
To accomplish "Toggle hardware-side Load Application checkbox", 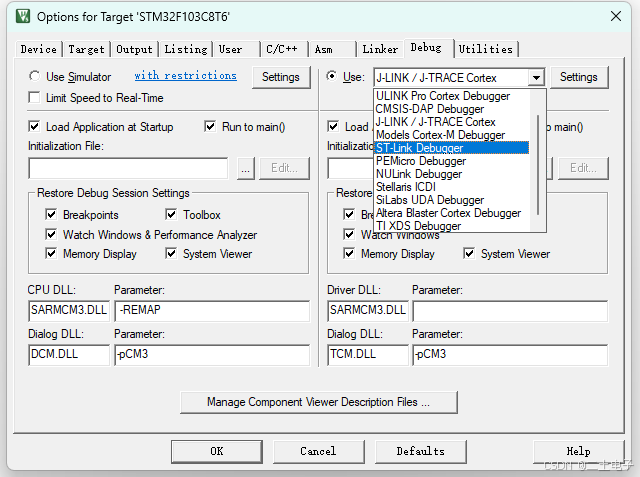I will tap(333, 126).
